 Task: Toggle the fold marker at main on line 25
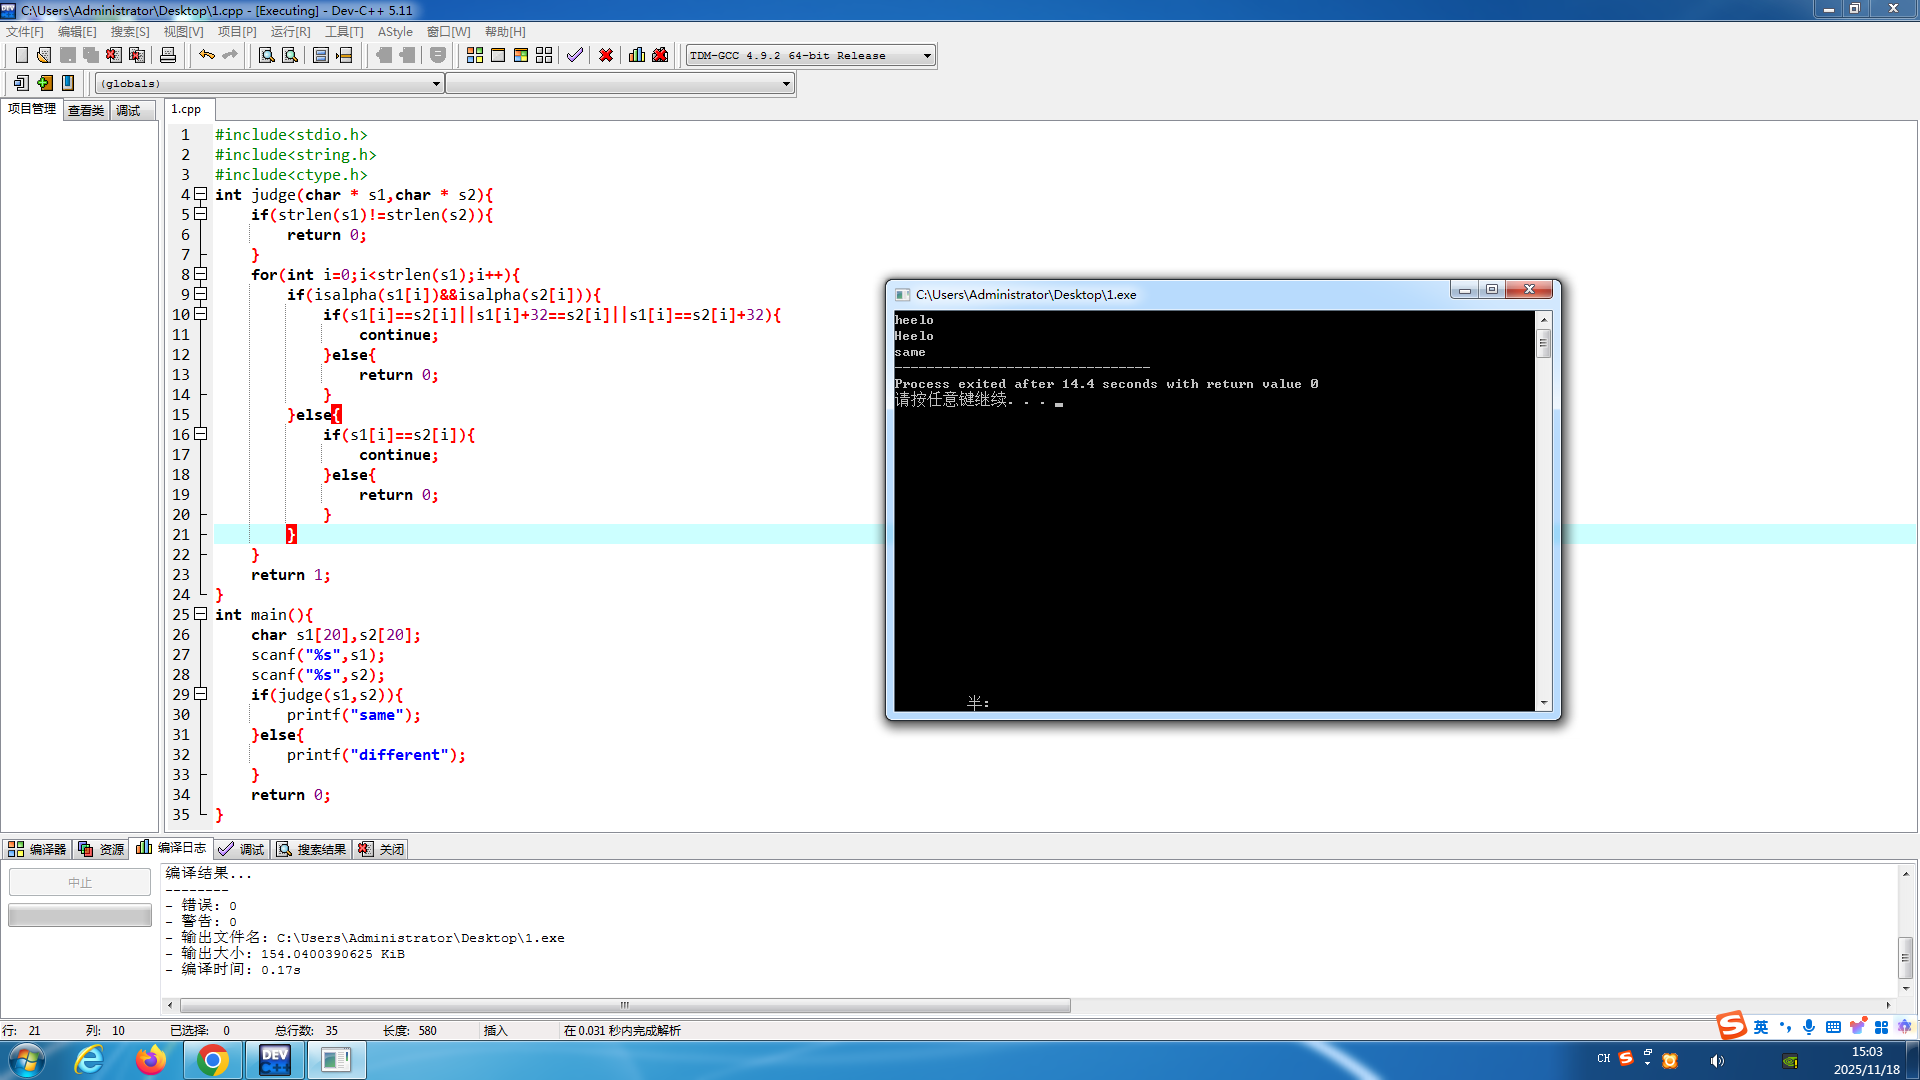[200, 614]
